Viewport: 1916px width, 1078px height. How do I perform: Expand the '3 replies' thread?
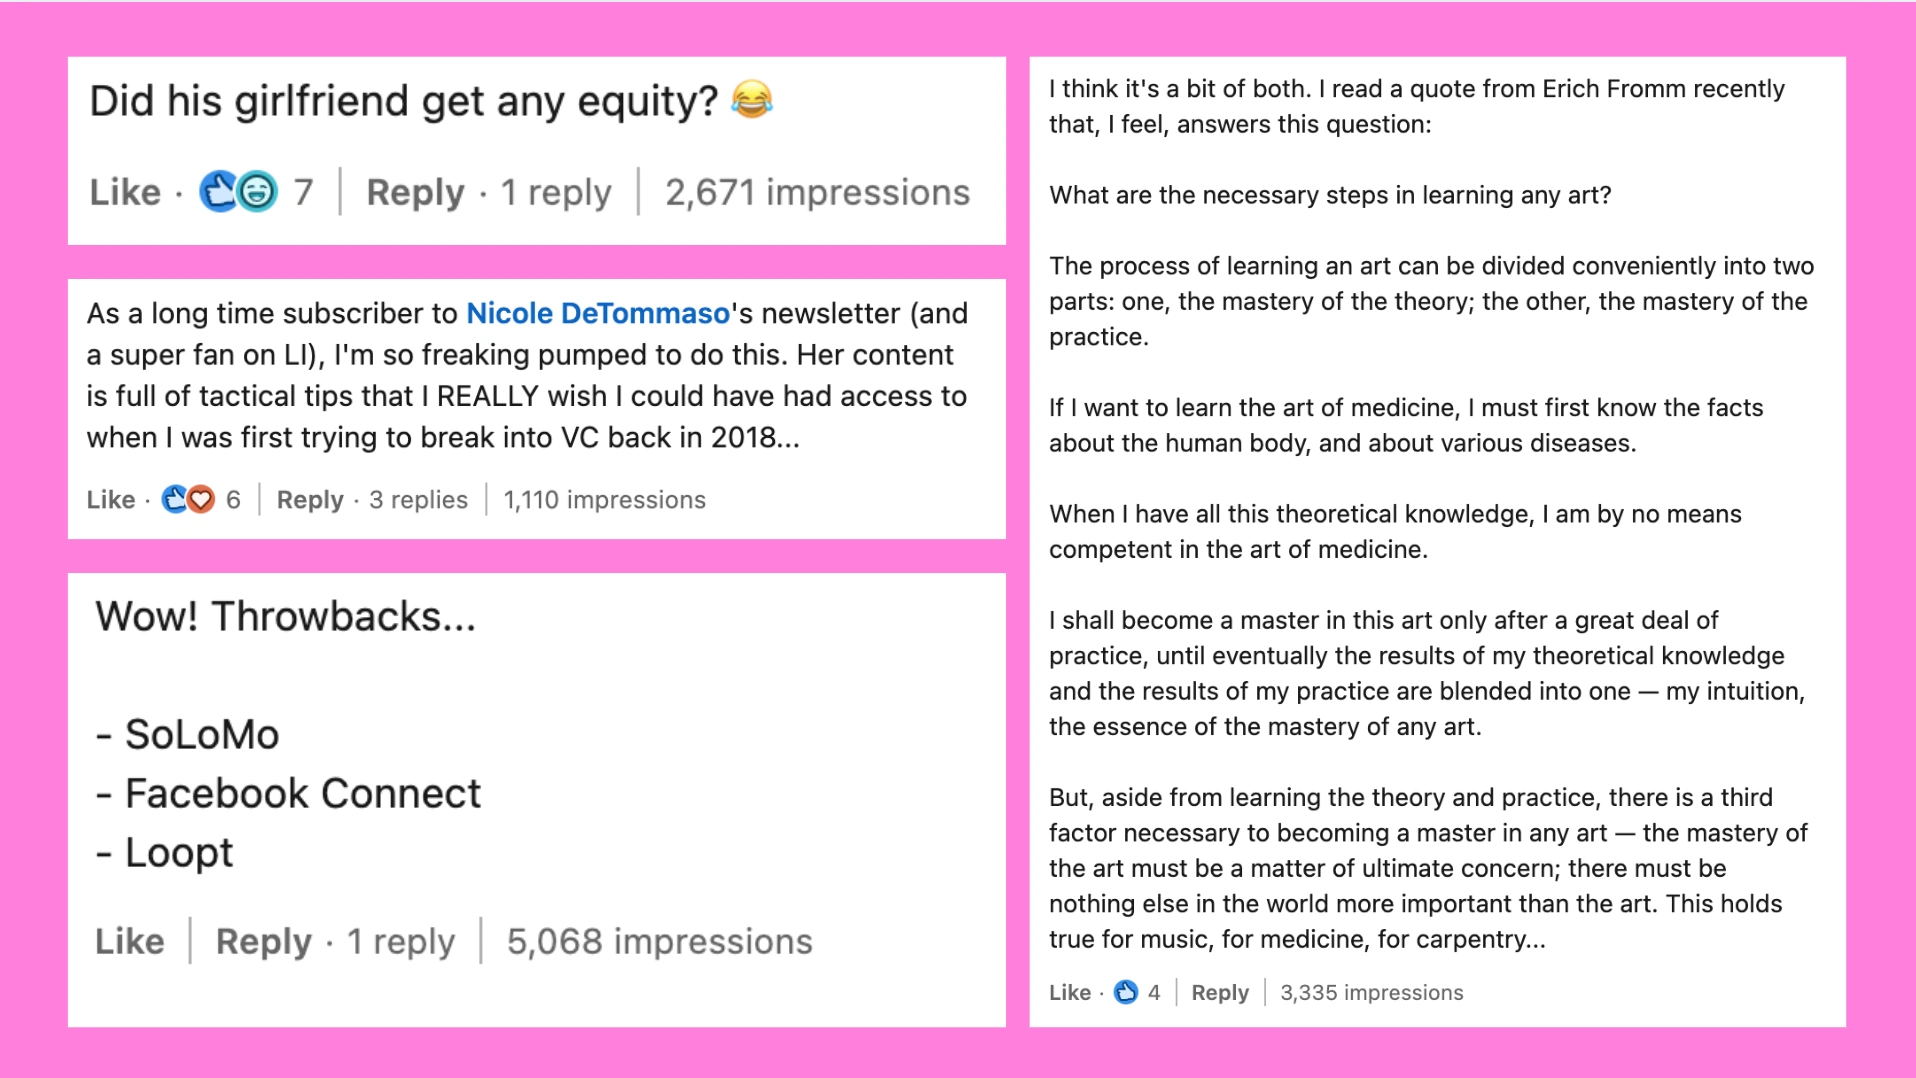[x=418, y=499]
